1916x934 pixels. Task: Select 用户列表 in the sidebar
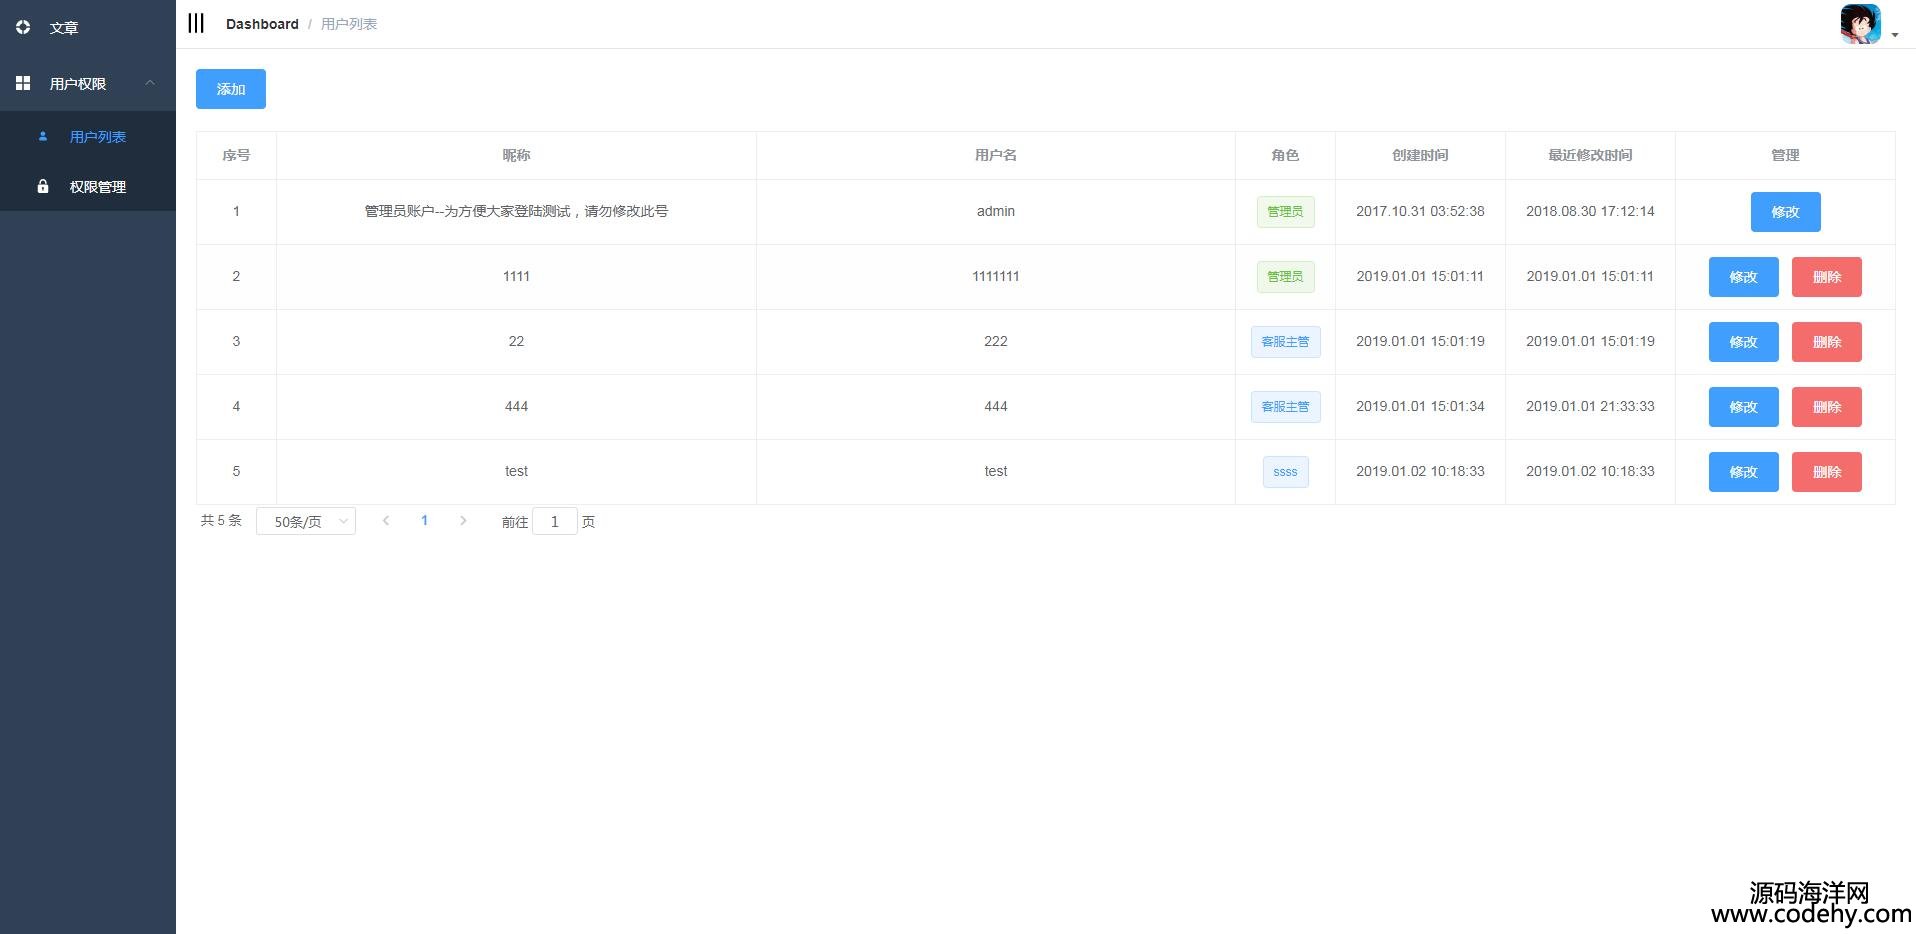(x=88, y=137)
